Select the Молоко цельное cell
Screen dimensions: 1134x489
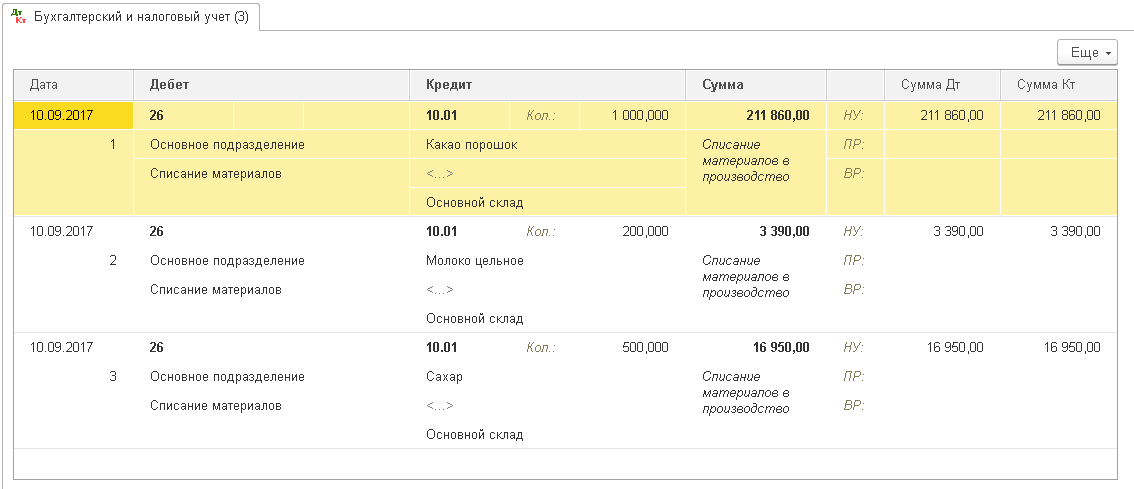click(547, 260)
